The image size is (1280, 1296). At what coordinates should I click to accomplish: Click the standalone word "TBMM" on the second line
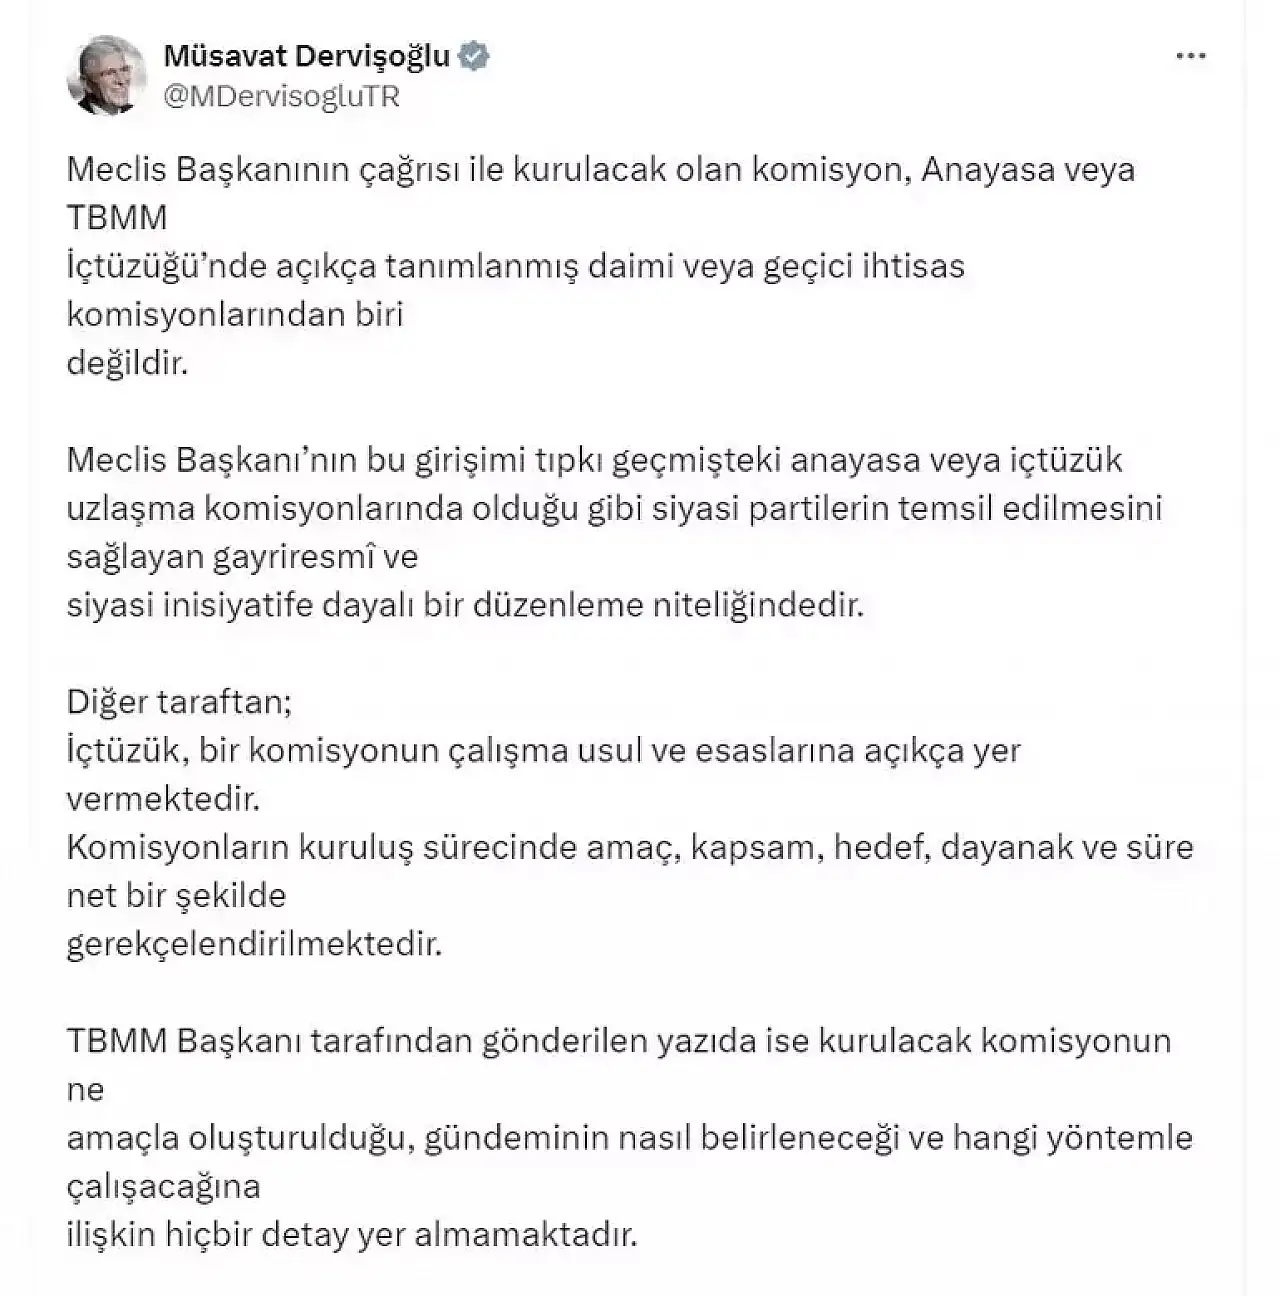click(117, 217)
